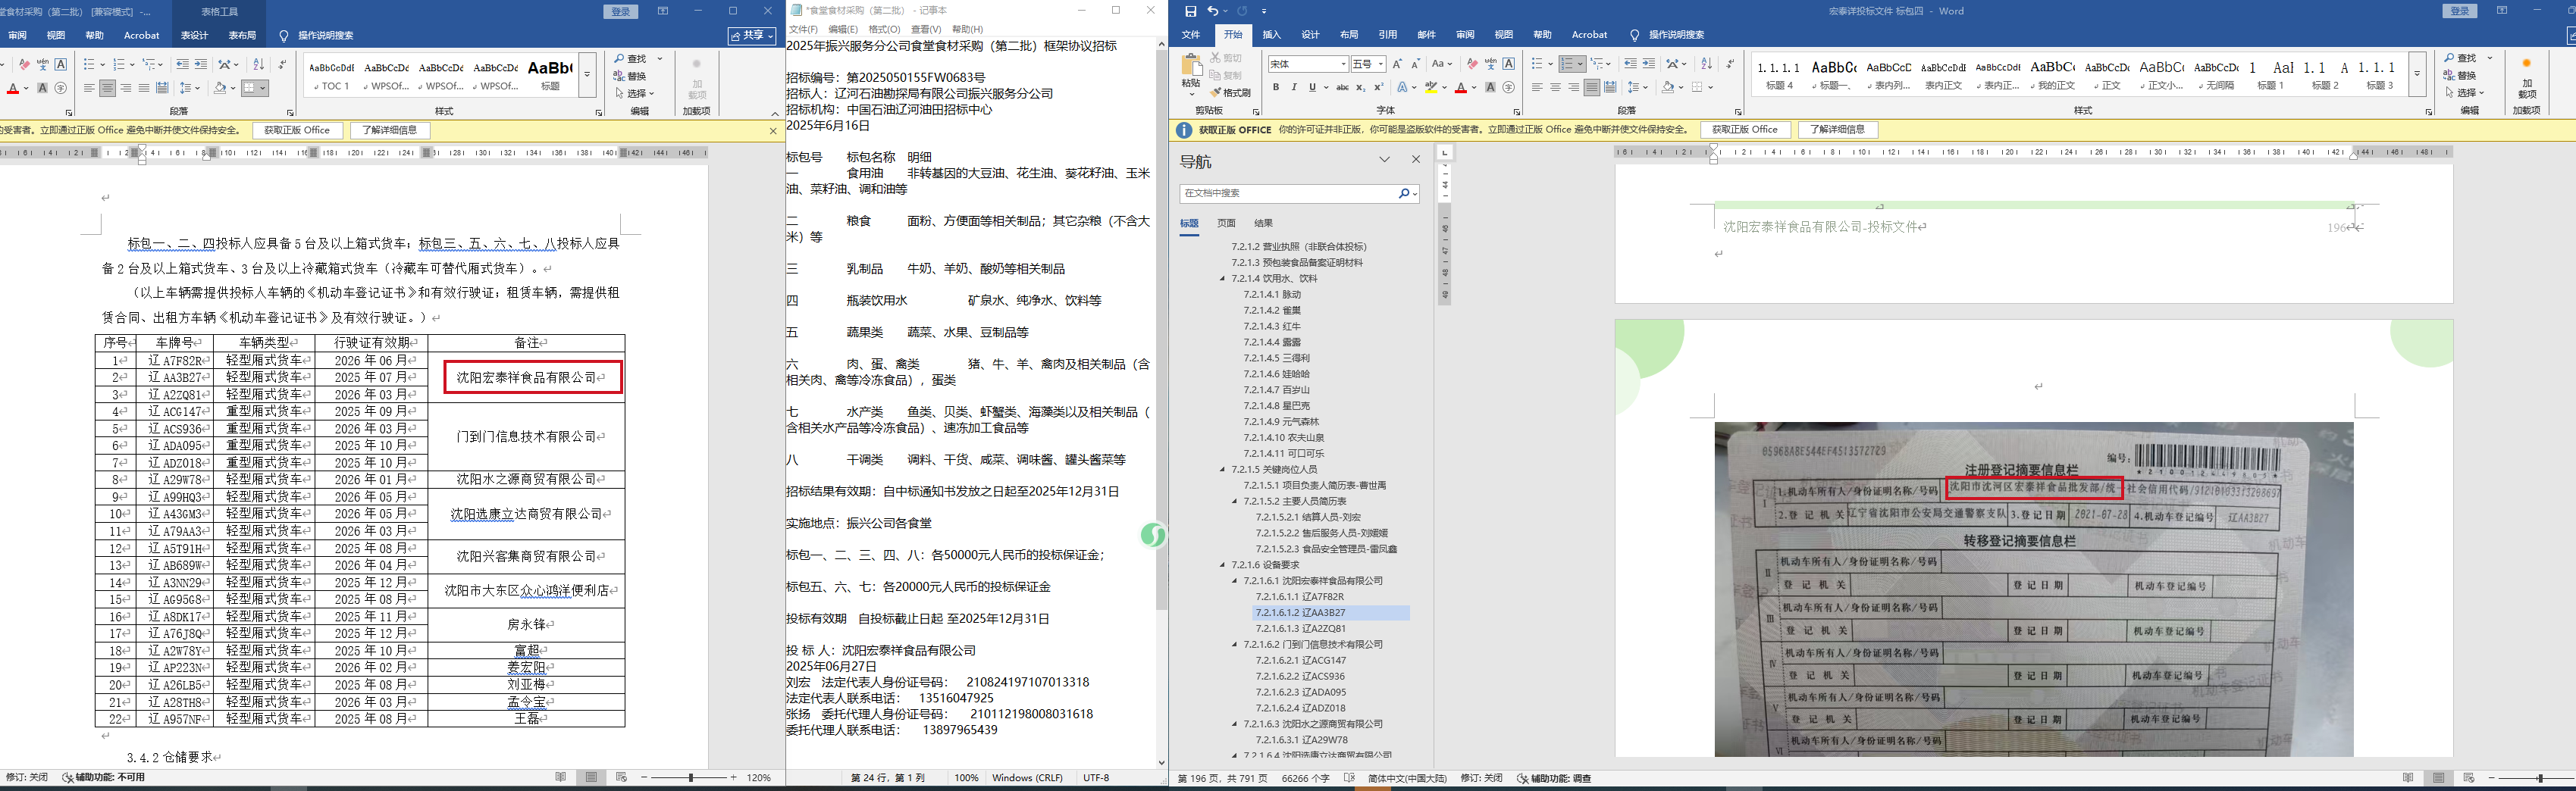The height and width of the screenshot is (791, 2576).
Task: Toggle superscript in right Word ribbon
Action: [x=1379, y=88]
